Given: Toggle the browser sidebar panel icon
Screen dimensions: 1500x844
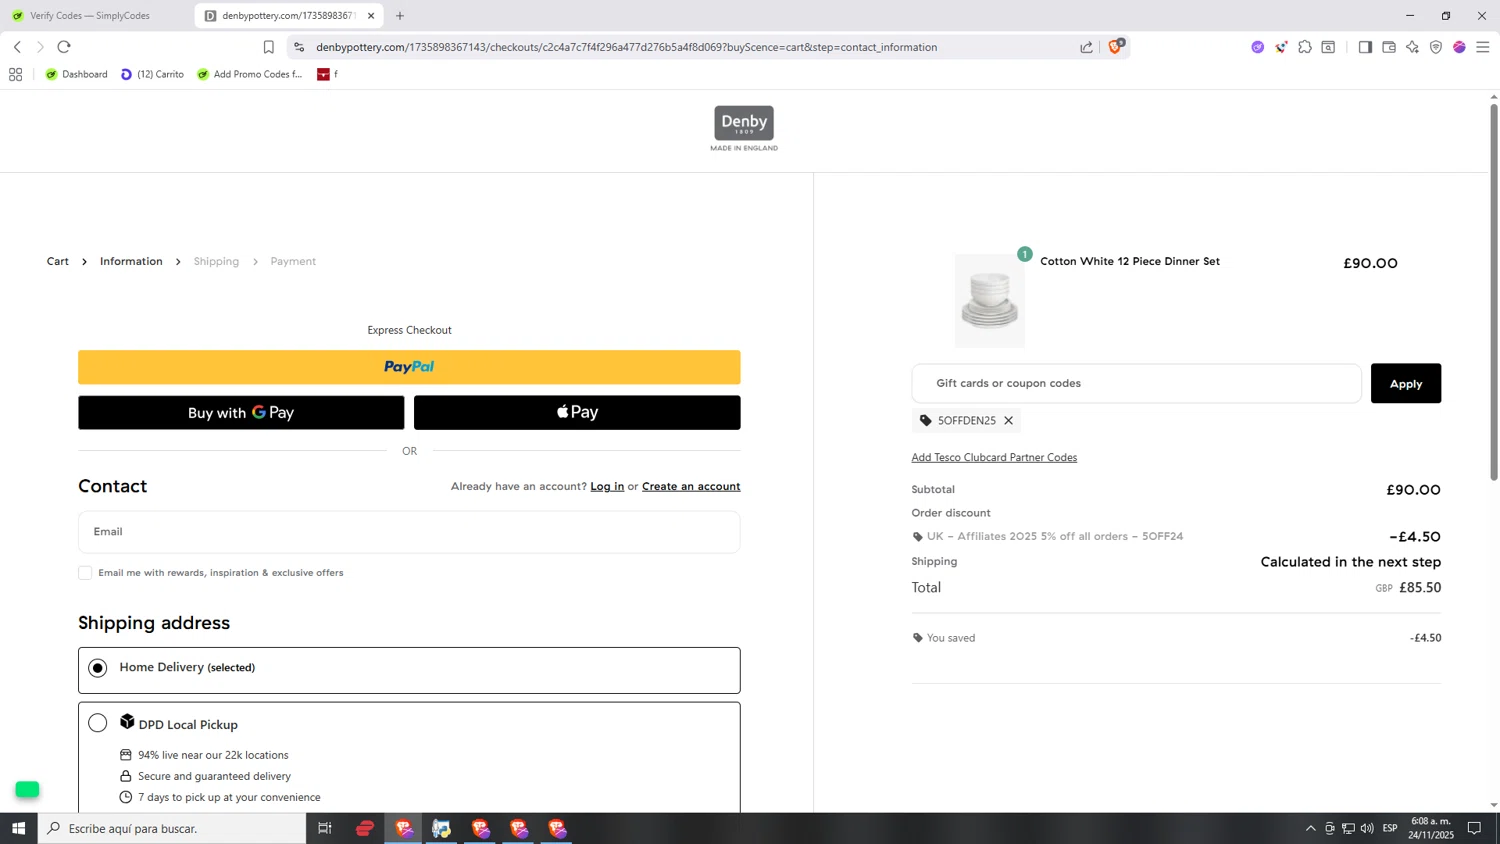Looking at the screenshot, I should point(1365,47).
